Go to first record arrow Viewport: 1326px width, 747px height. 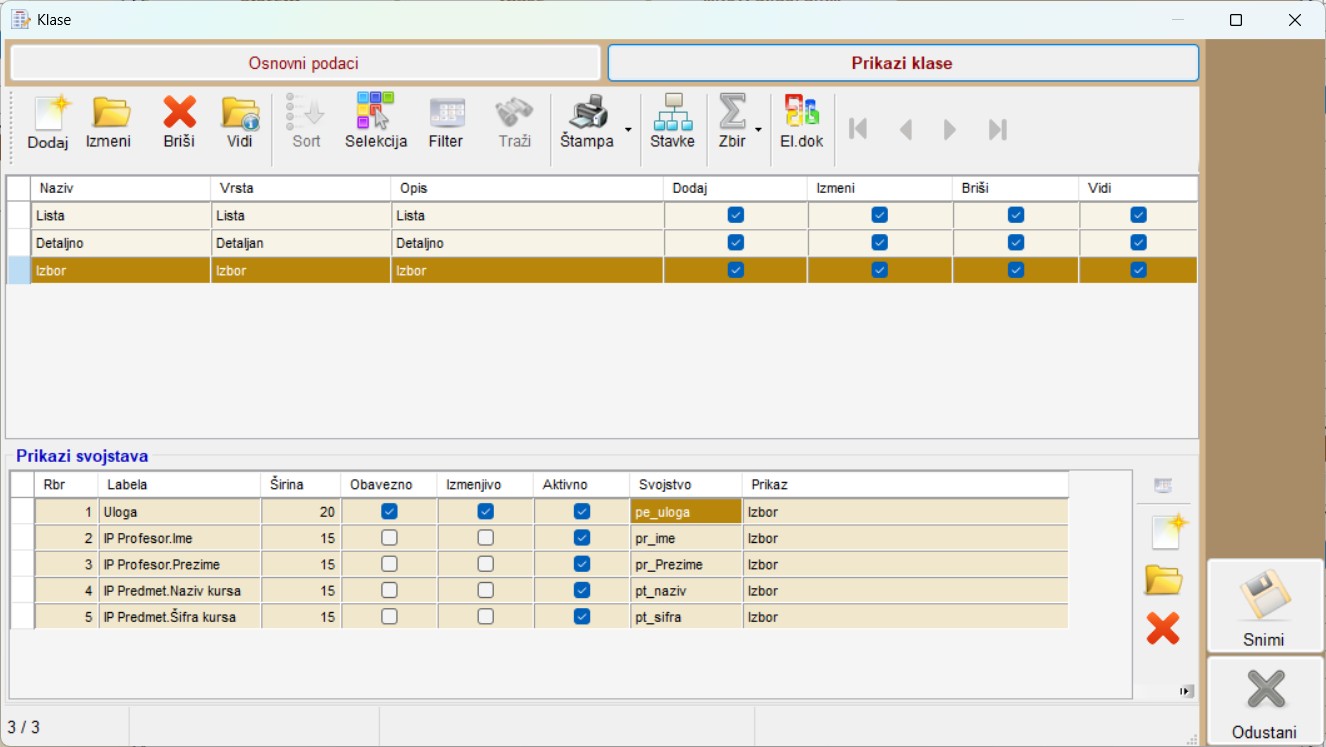(x=857, y=129)
